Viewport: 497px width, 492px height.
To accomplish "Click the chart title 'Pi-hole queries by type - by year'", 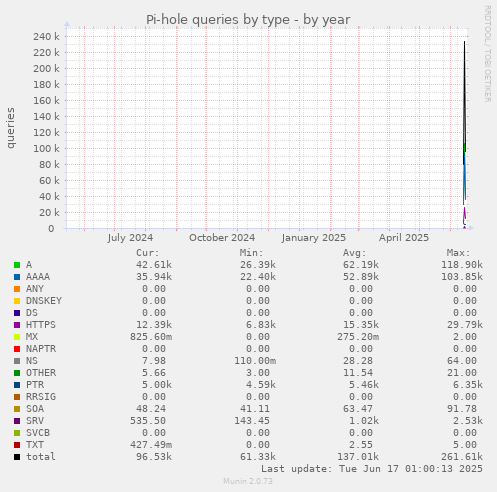I will coord(248,20).
